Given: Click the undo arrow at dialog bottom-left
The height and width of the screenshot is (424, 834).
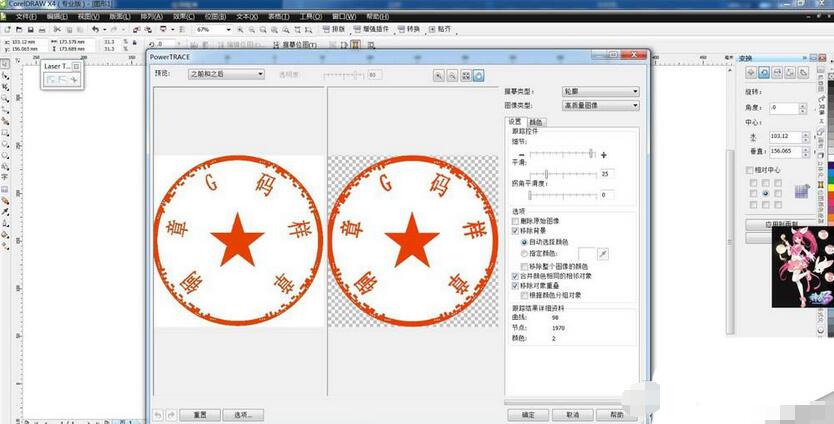Looking at the screenshot, I should tap(159, 414).
